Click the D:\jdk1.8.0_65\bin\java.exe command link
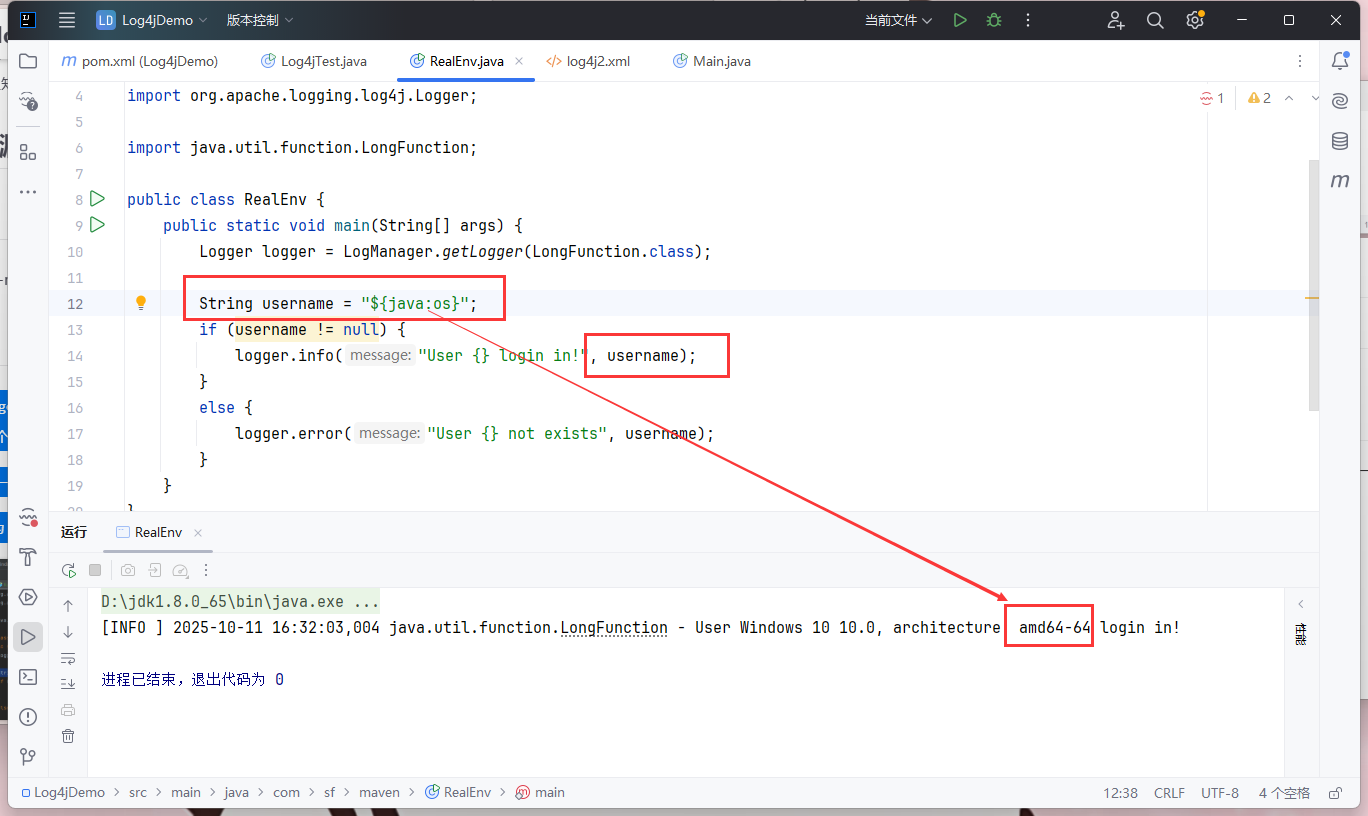Viewport: 1368px width, 816px height. tap(240, 602)
